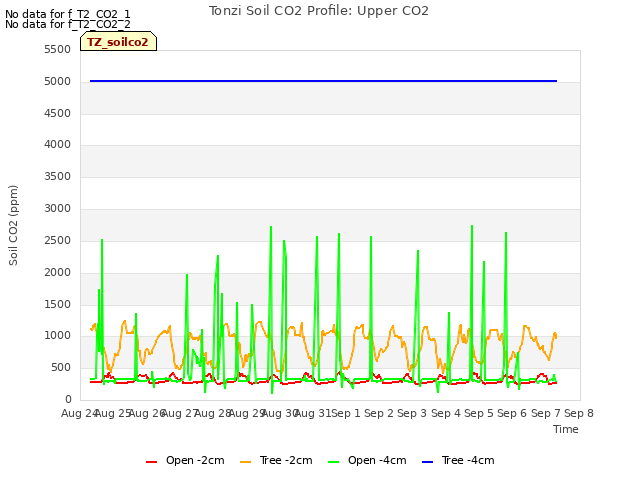Click the Sep 1 date tick label
640x480 pixels.
(x=346, y=413)
